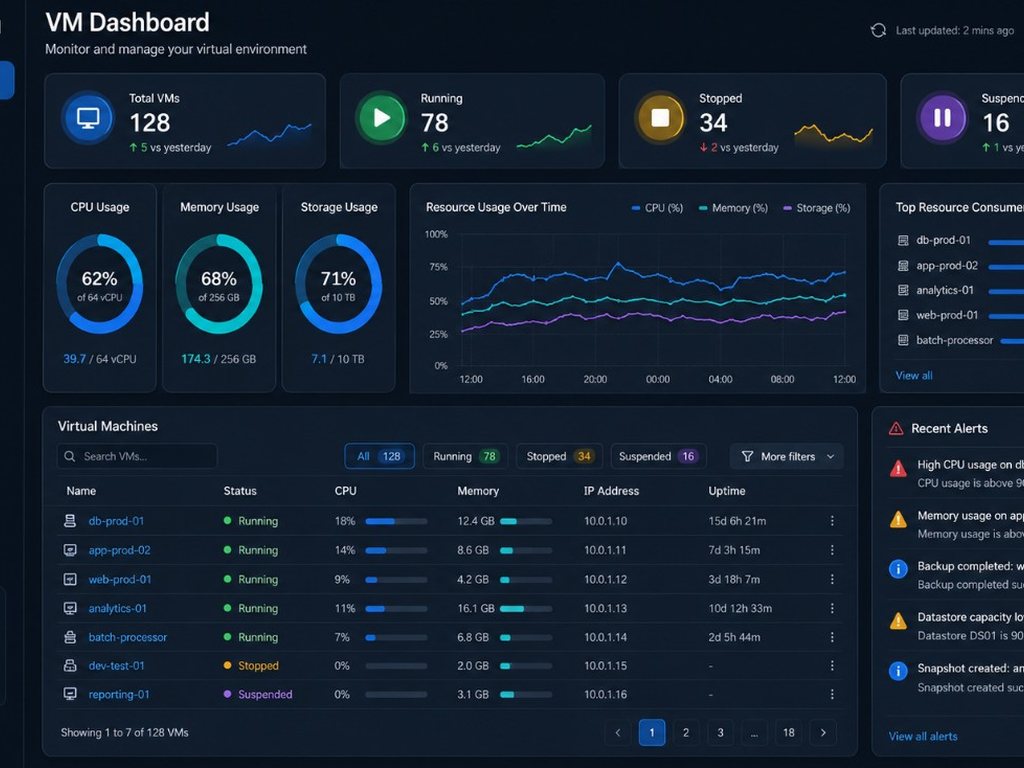This screenshot has height=768, width=1024.
Task: Open the actions menu for web-prod-01
Action: pos(832,579)
